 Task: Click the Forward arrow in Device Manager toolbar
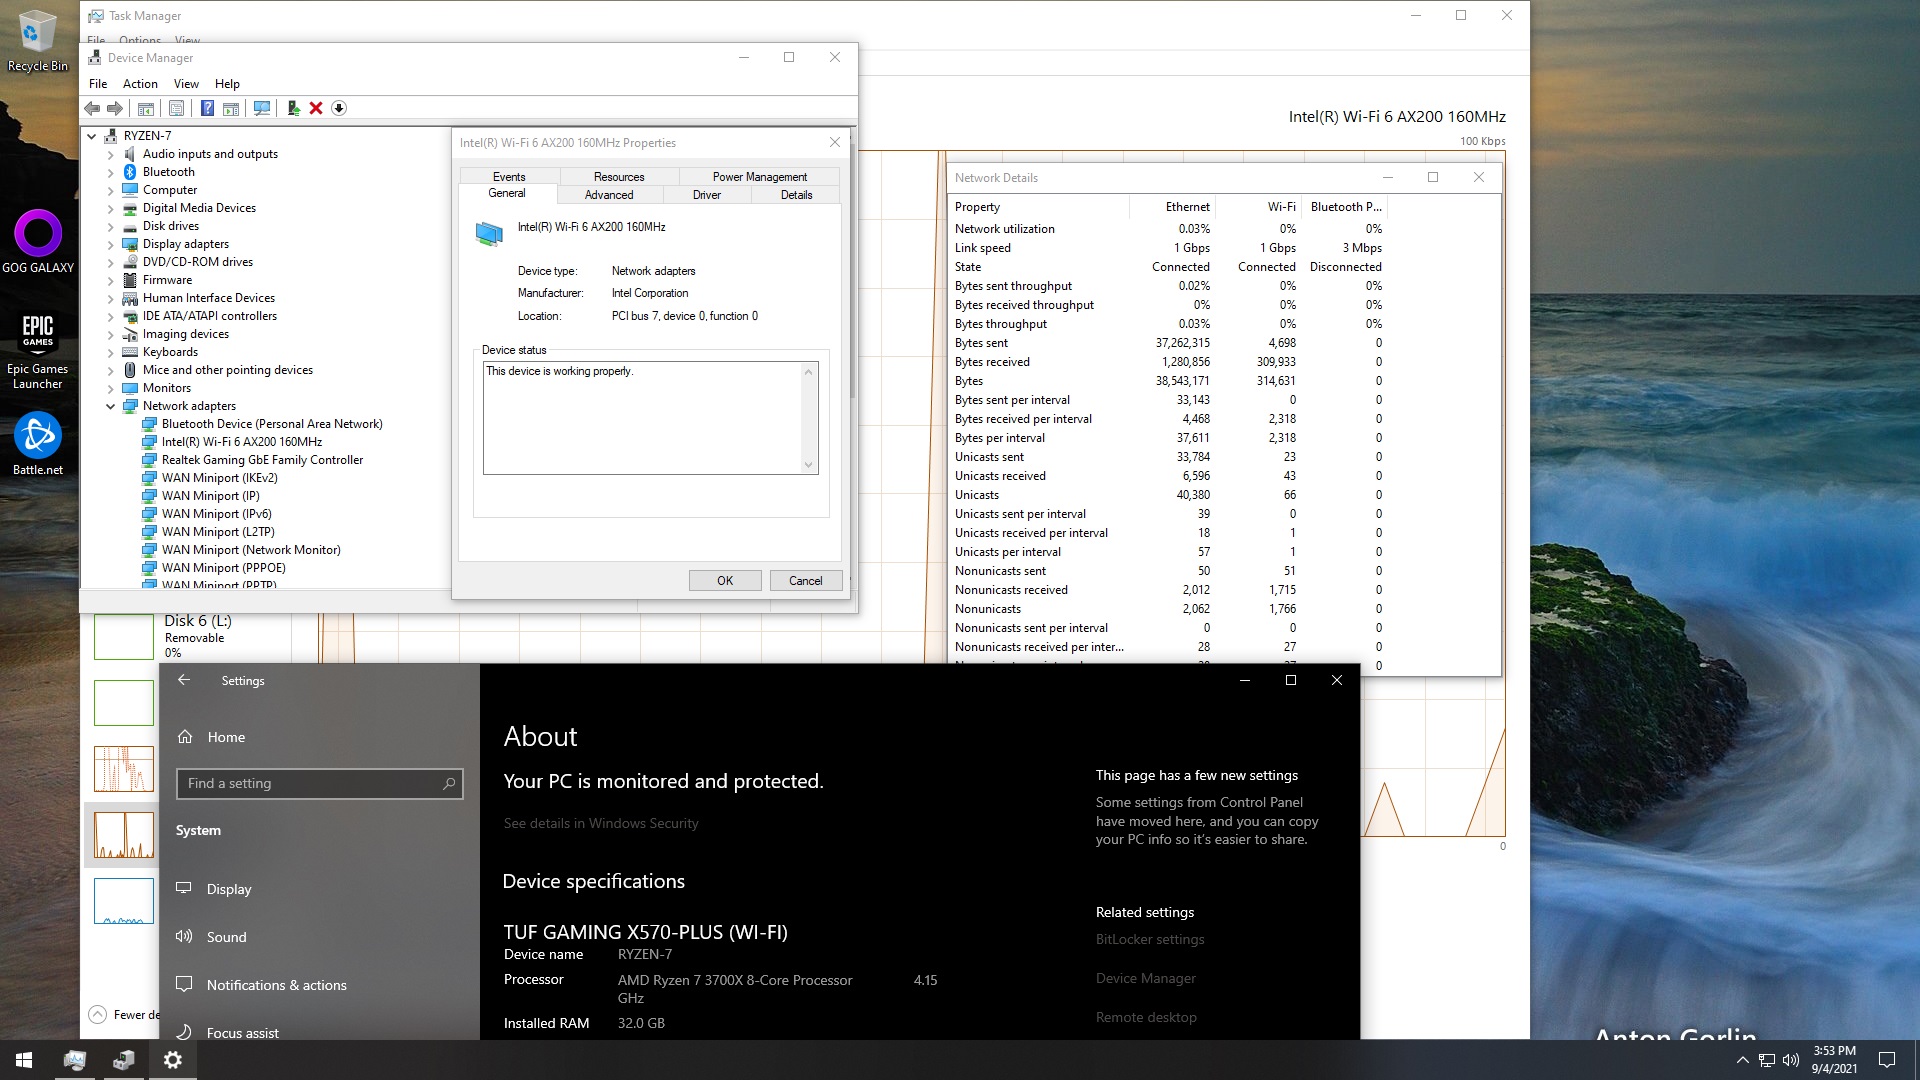(115, 108)
